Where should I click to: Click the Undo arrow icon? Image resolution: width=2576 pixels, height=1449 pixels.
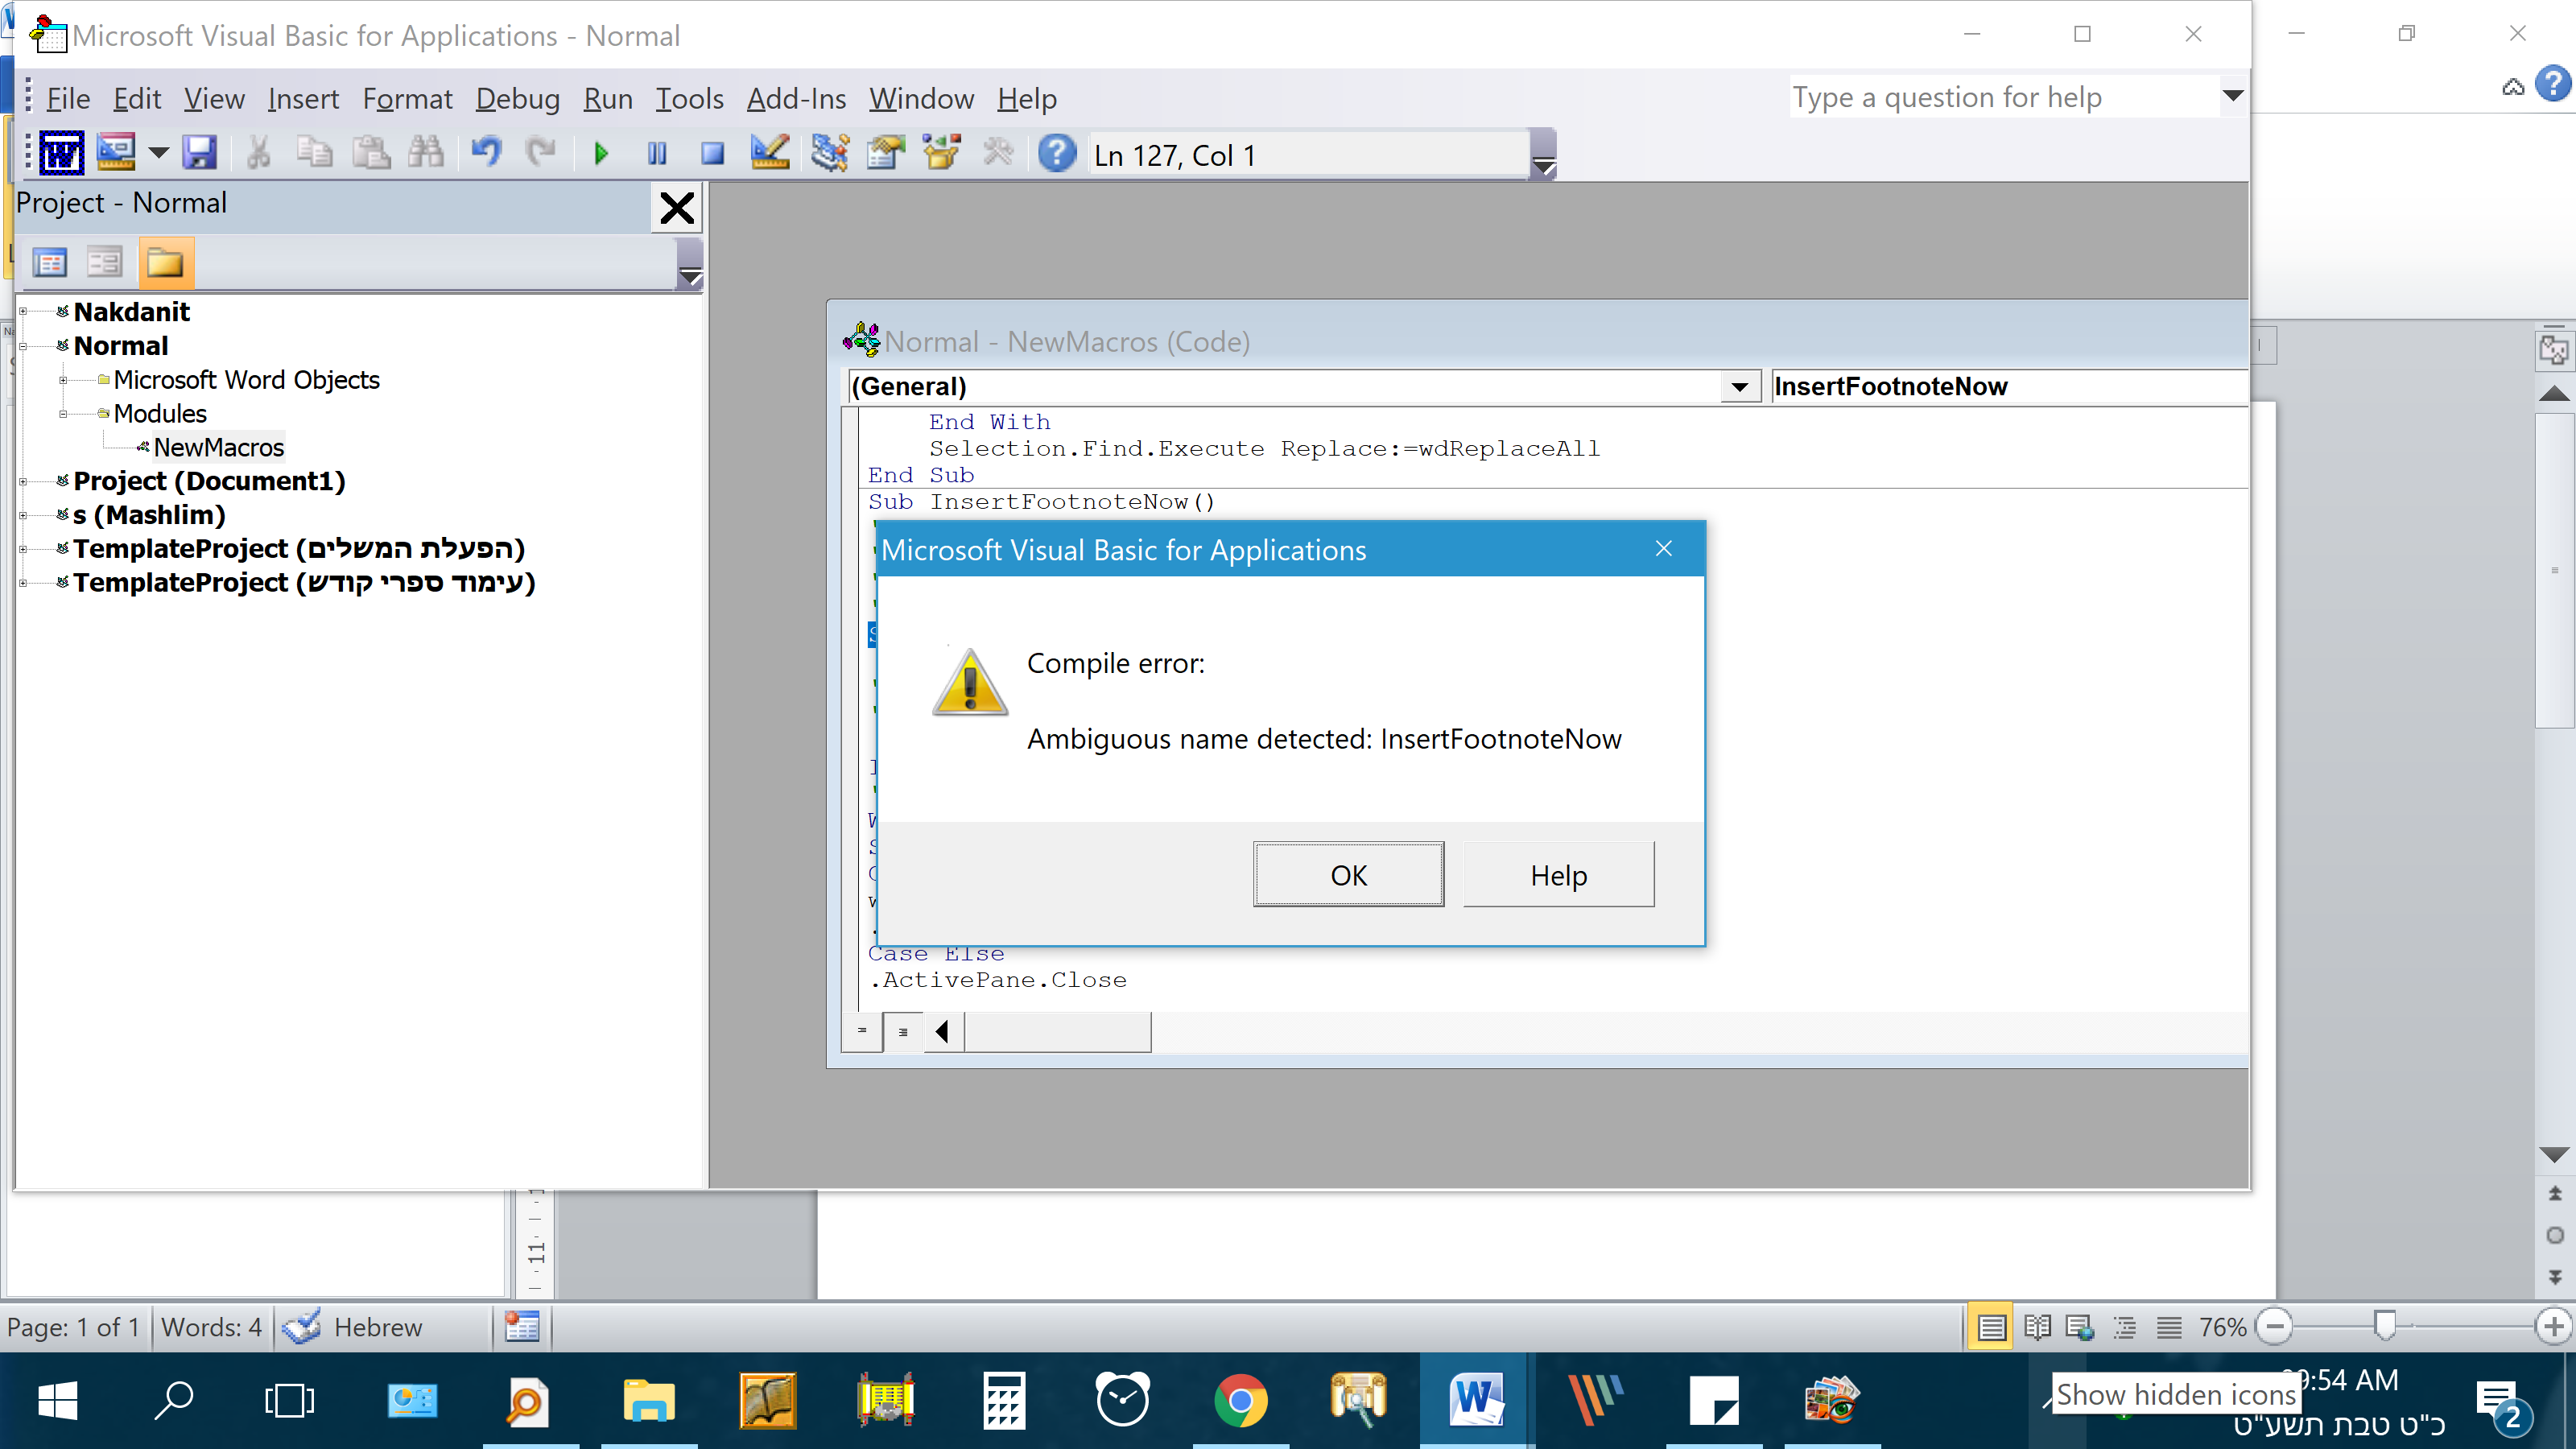tap(486, 154)
